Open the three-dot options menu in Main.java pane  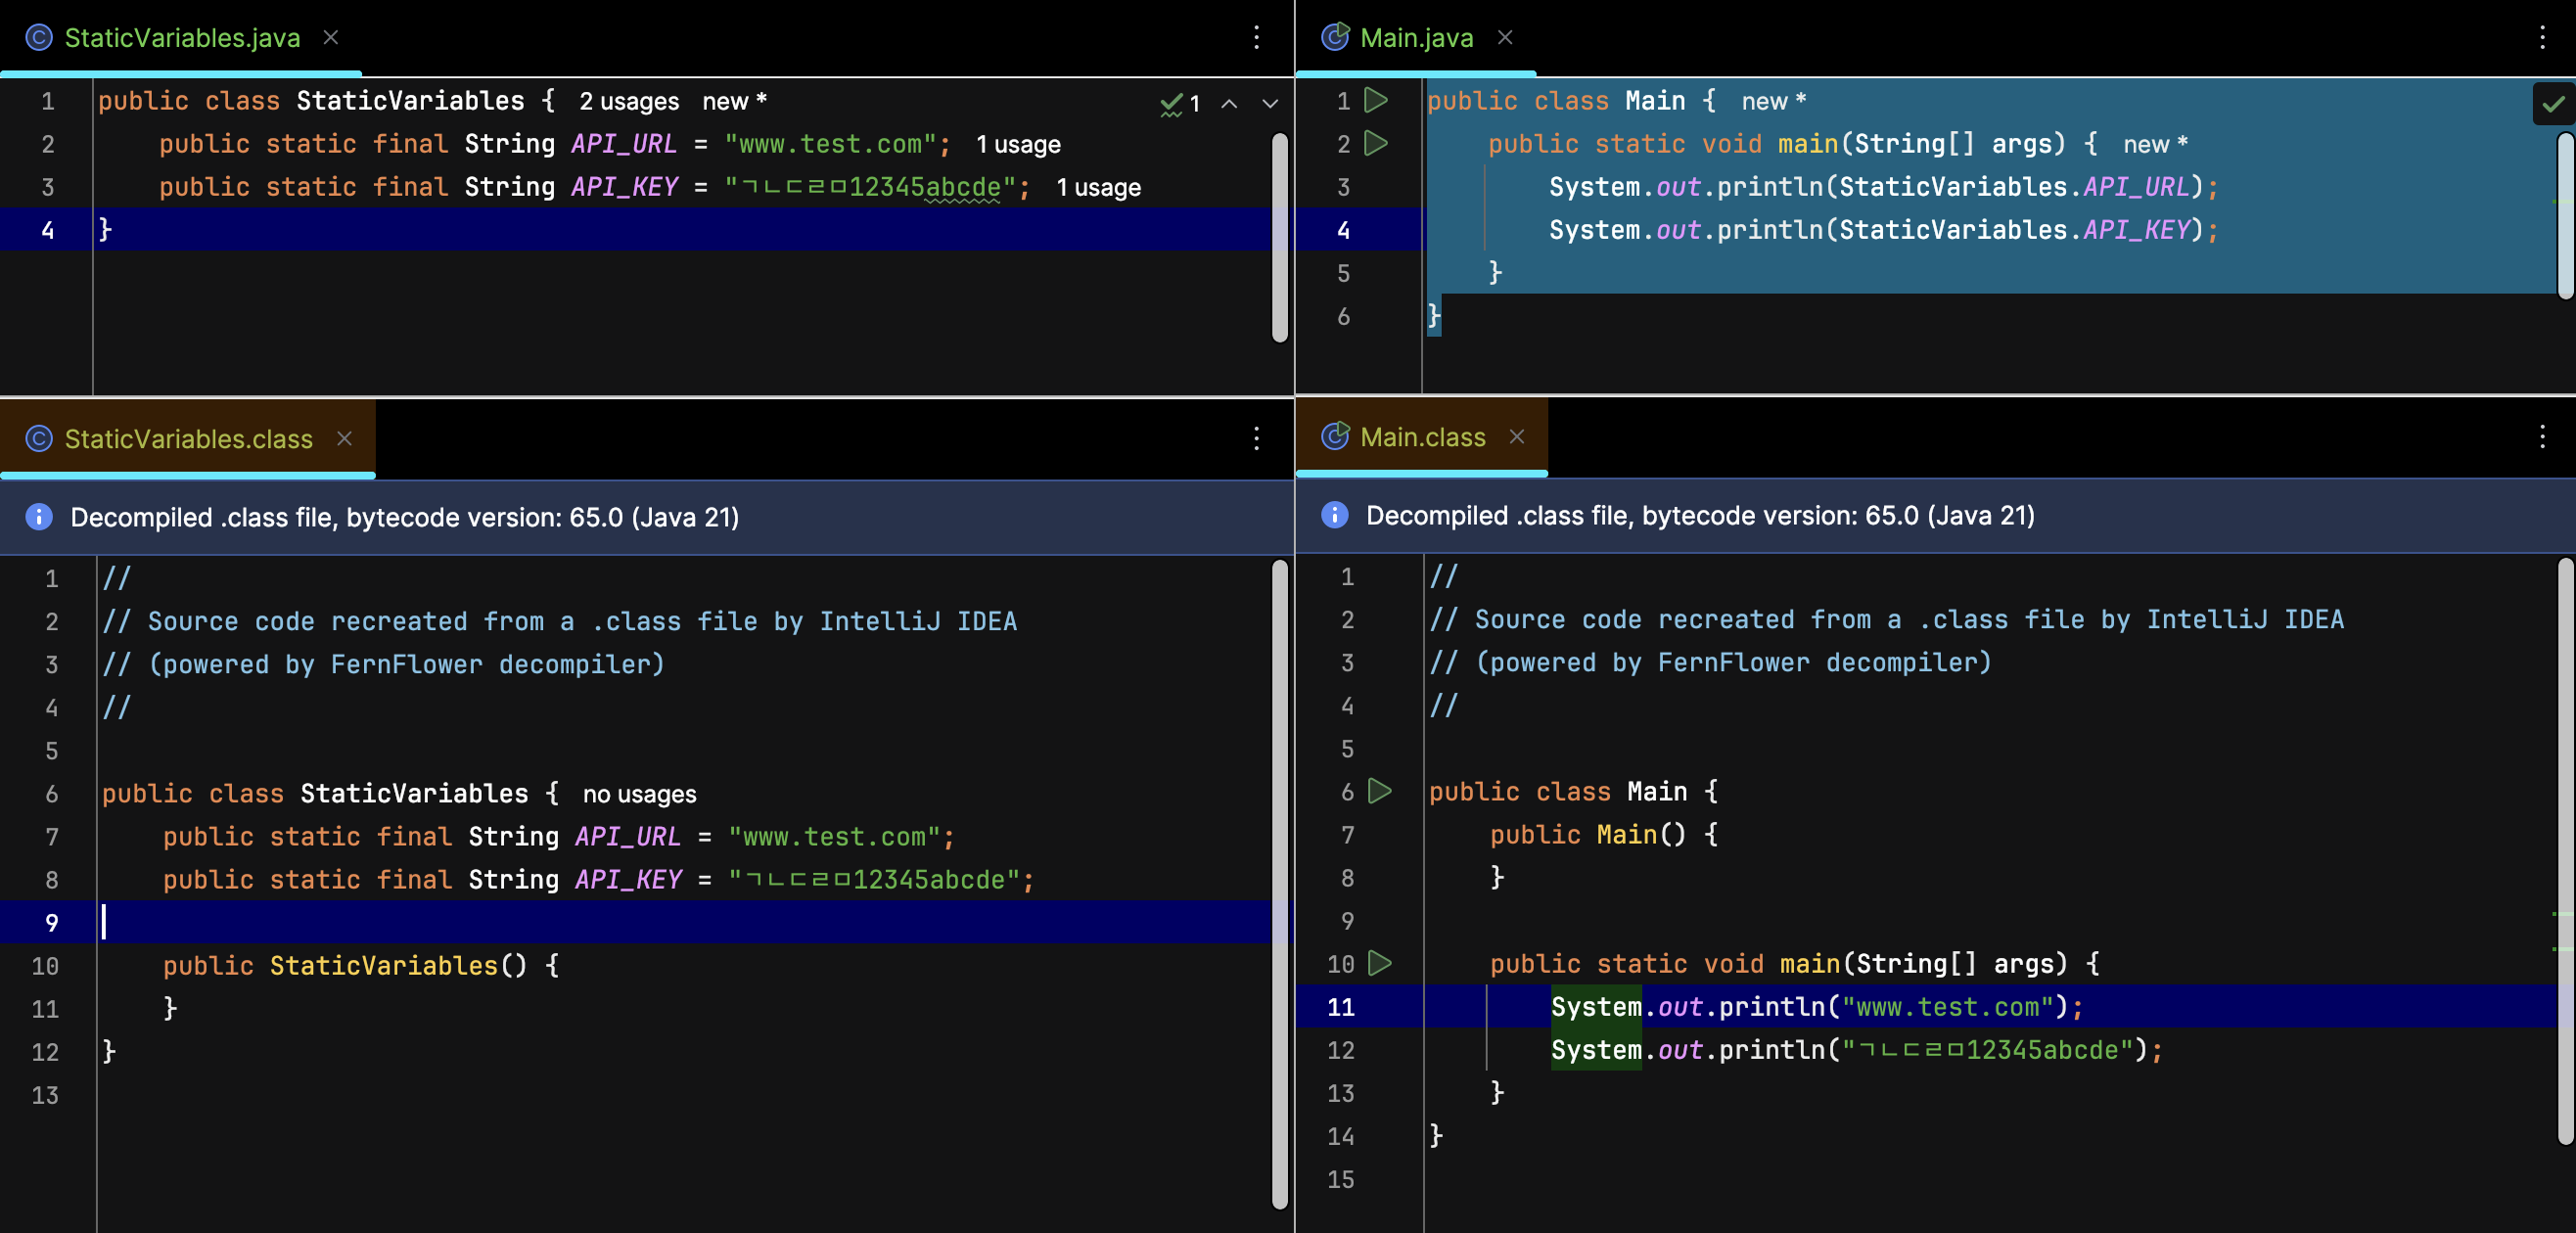coord(2544,37)
